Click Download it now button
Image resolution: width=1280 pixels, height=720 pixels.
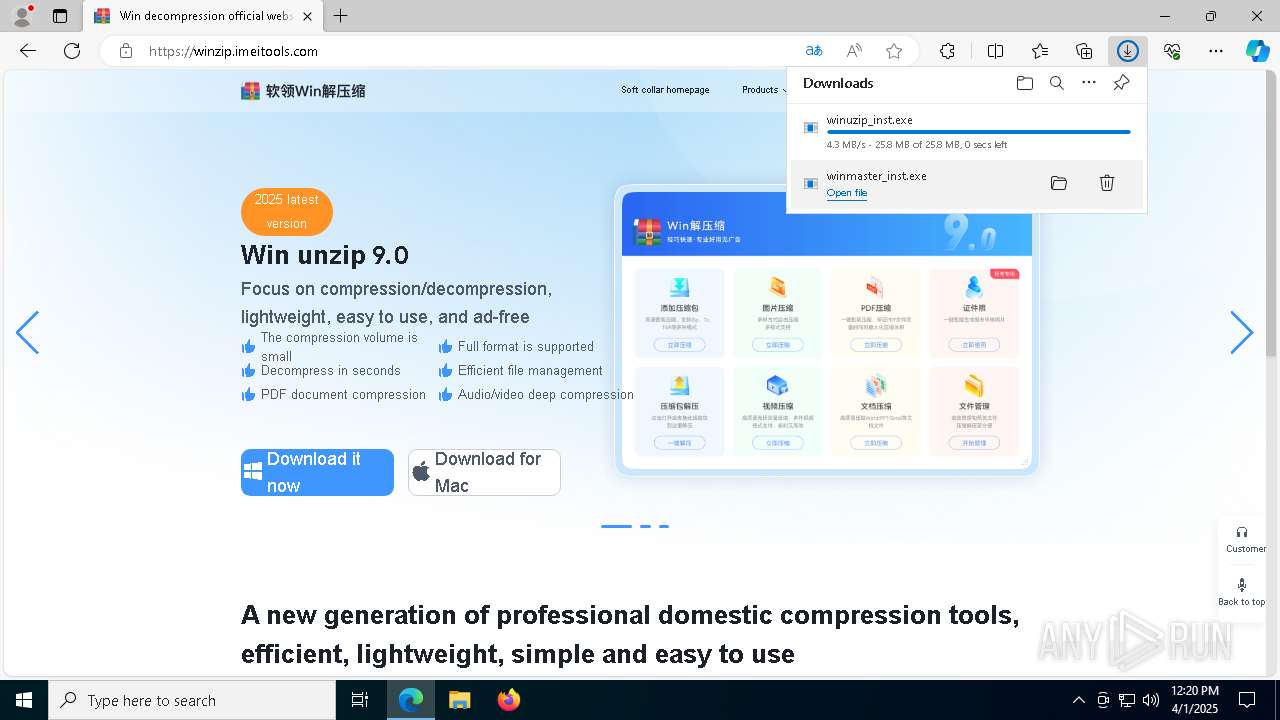[x=317, y=472]
